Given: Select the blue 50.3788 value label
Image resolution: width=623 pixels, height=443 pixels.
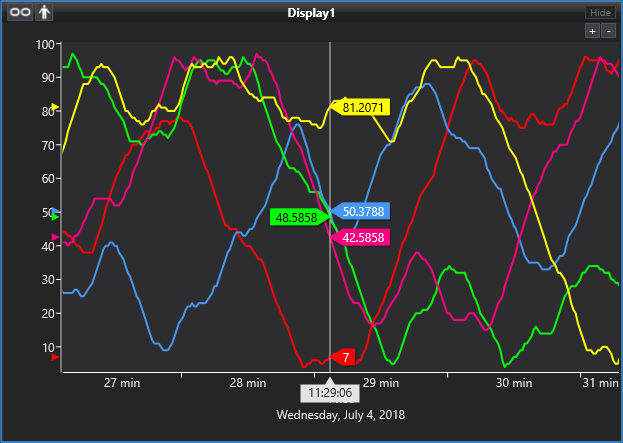Looking at the screenshot, I should tap(364, 211).
